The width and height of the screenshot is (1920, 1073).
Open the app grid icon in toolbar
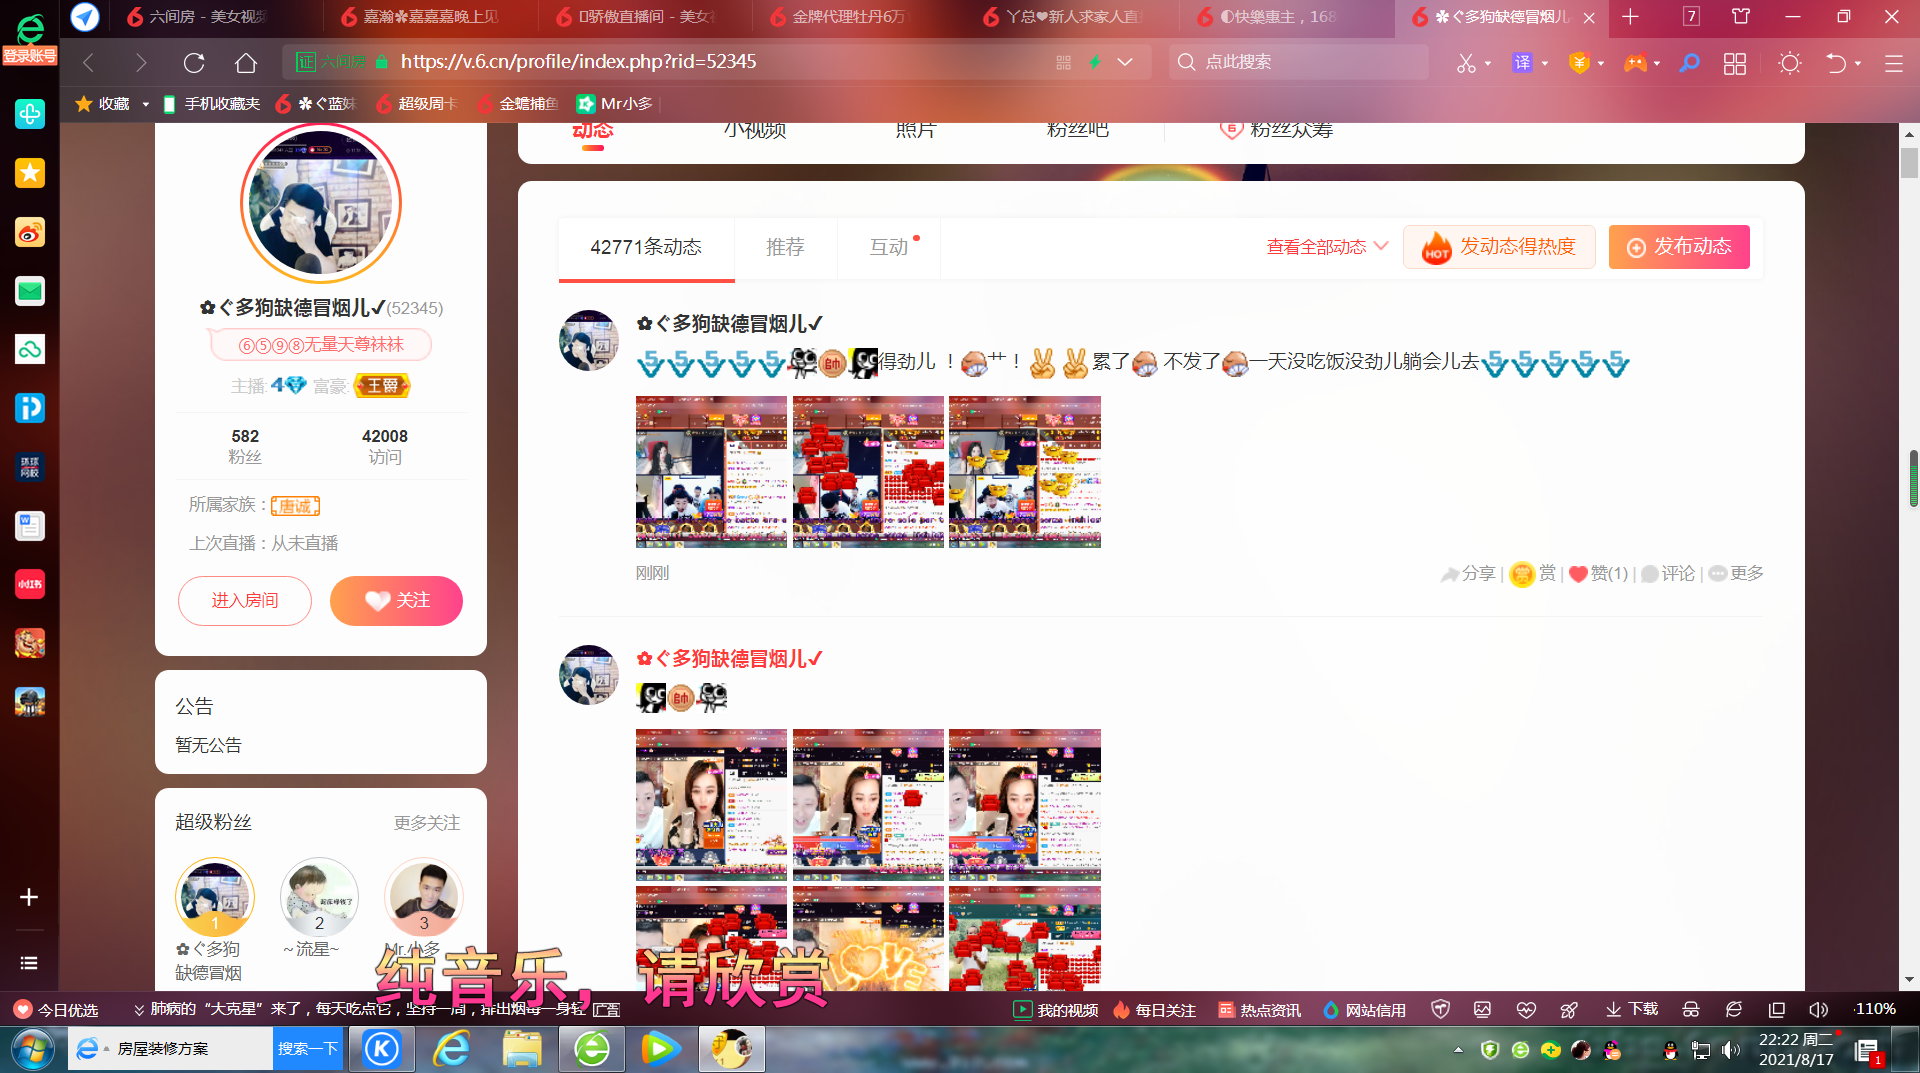point(1735,63)
